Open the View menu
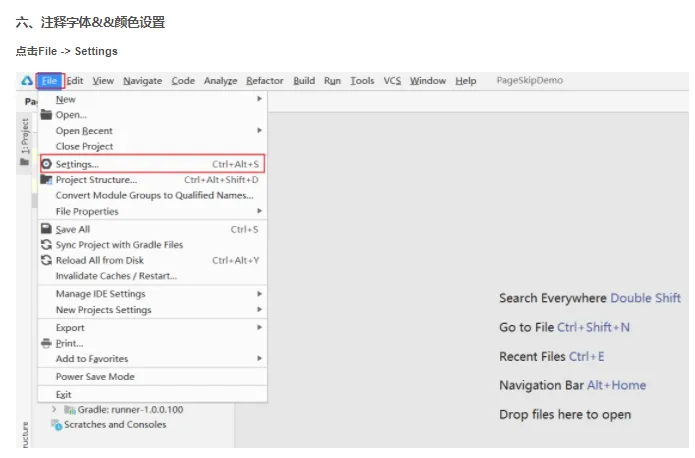Viewport: 695px width, 458px height. (x=103, y=81)
